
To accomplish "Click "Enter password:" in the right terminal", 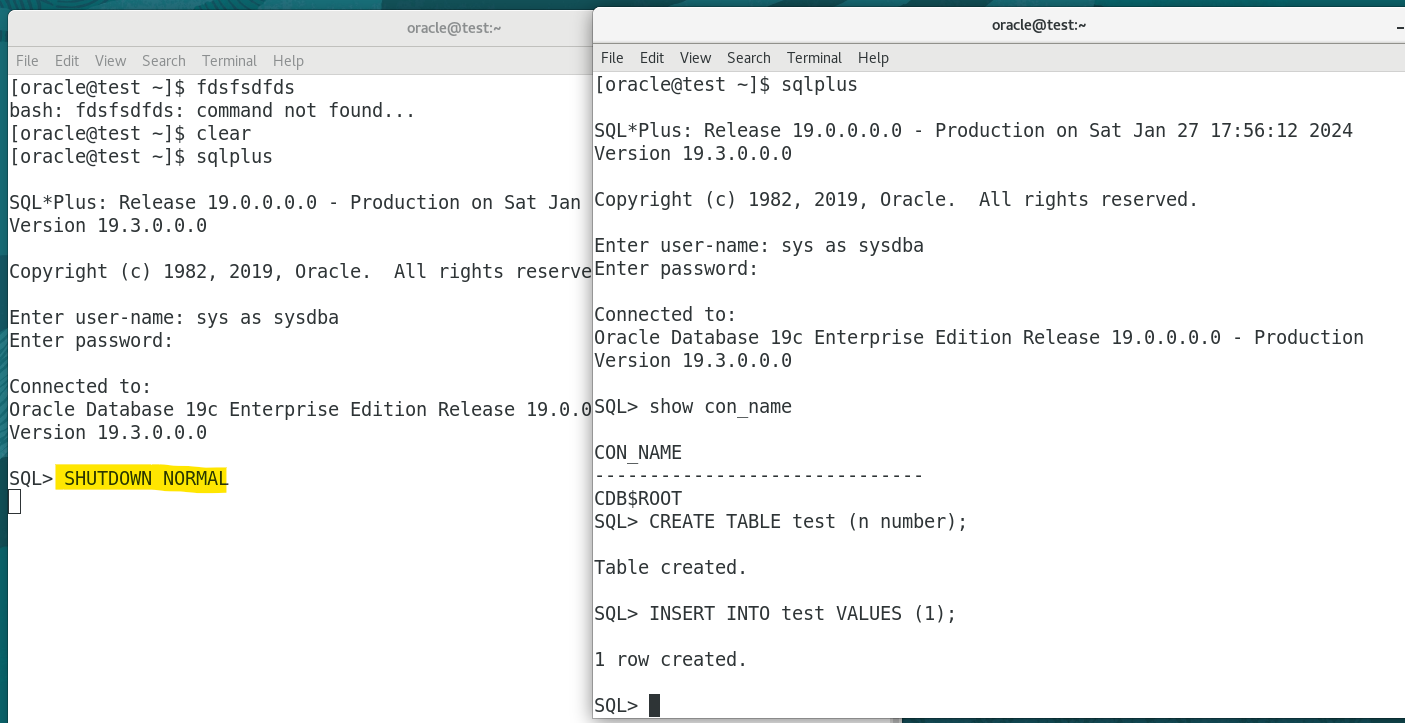I will 676,269.
